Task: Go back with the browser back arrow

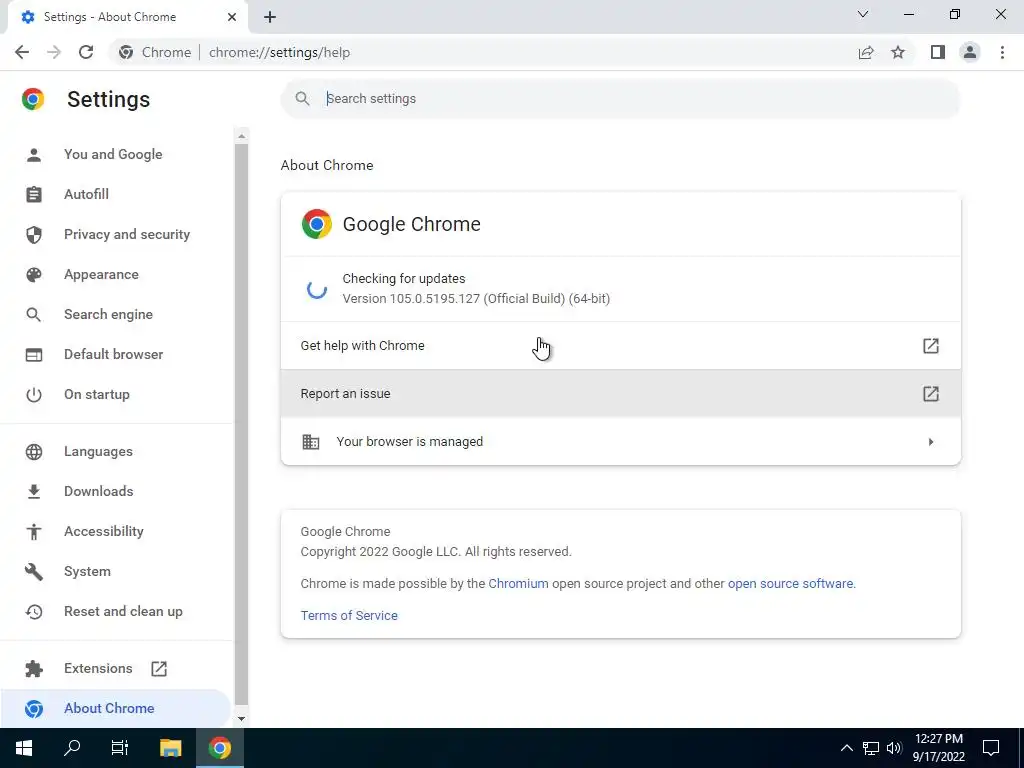Action: pyautogui.click(x=22, y=52)
